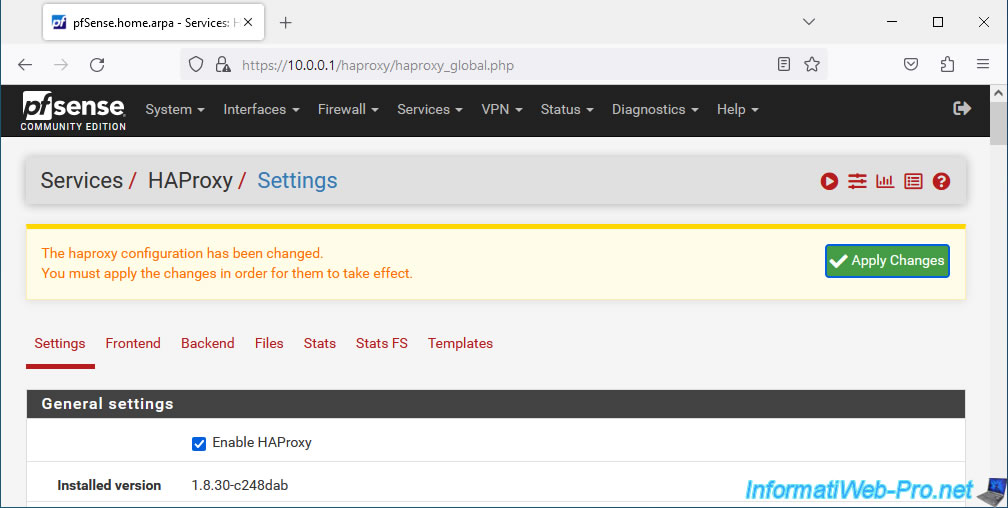Open the browser extensions puzzle icon
Screen dimensions: 1008x508
947,64
